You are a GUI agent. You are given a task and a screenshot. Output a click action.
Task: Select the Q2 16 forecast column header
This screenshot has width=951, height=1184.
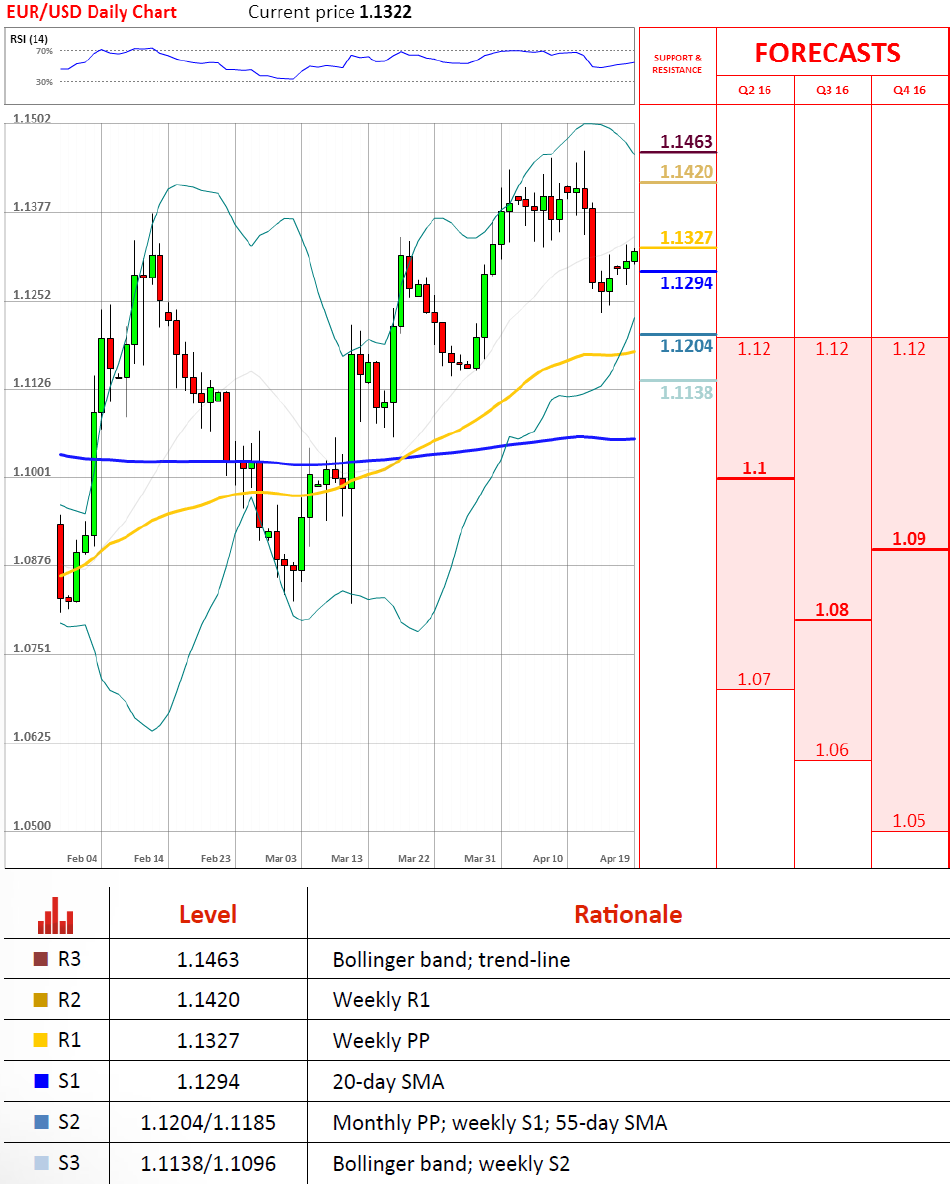pos(755,90)
